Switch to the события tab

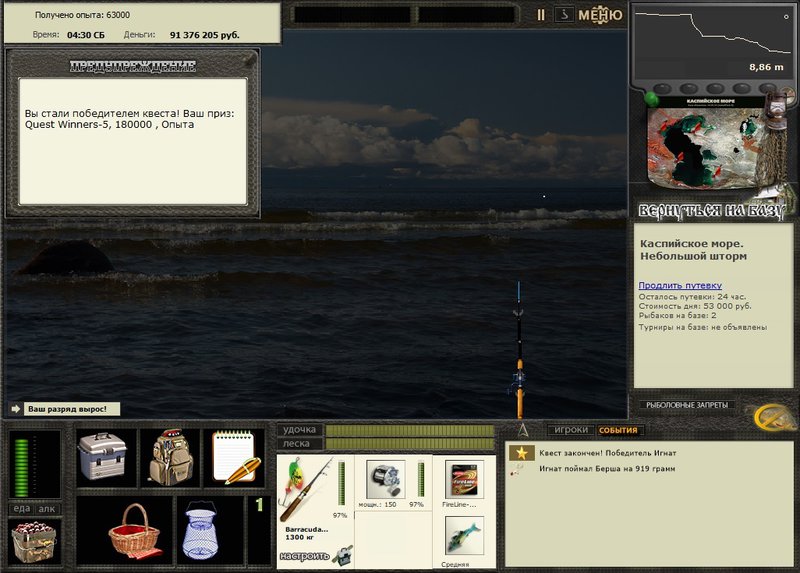click(618, 430)
